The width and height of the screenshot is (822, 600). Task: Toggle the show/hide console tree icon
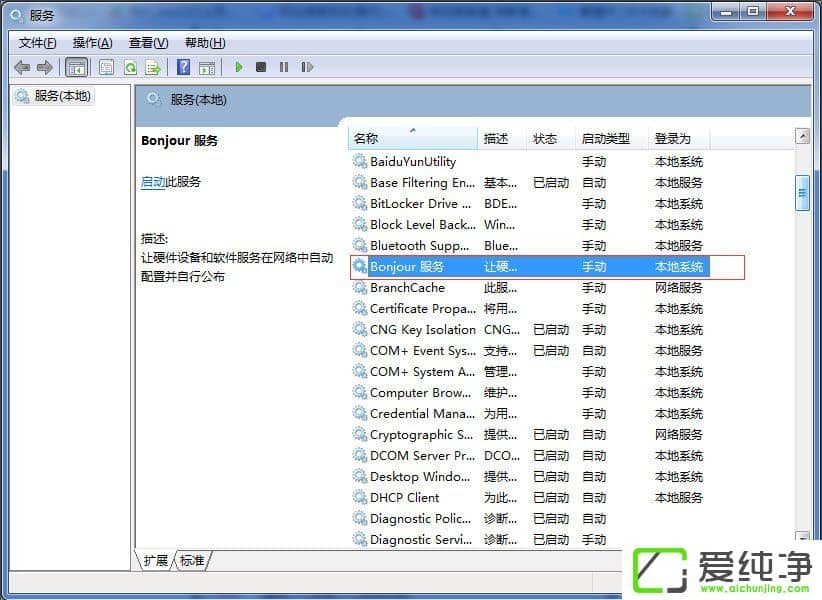(x=77, y=67)
